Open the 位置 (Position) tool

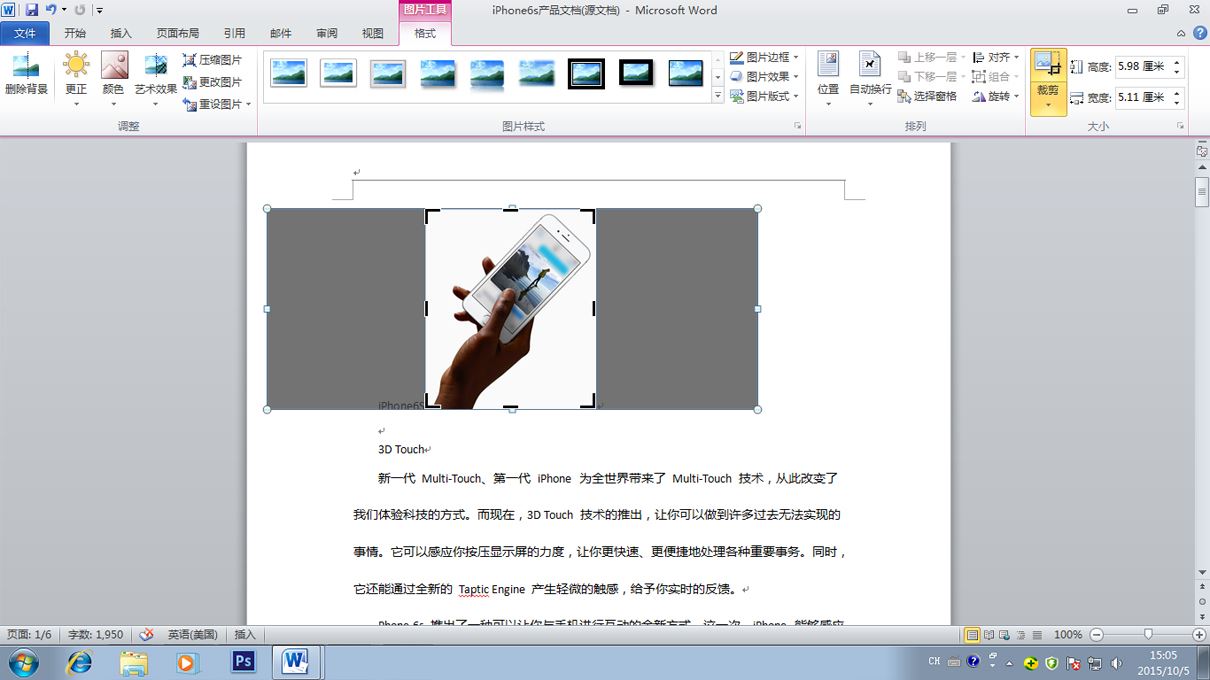(828, 78)
